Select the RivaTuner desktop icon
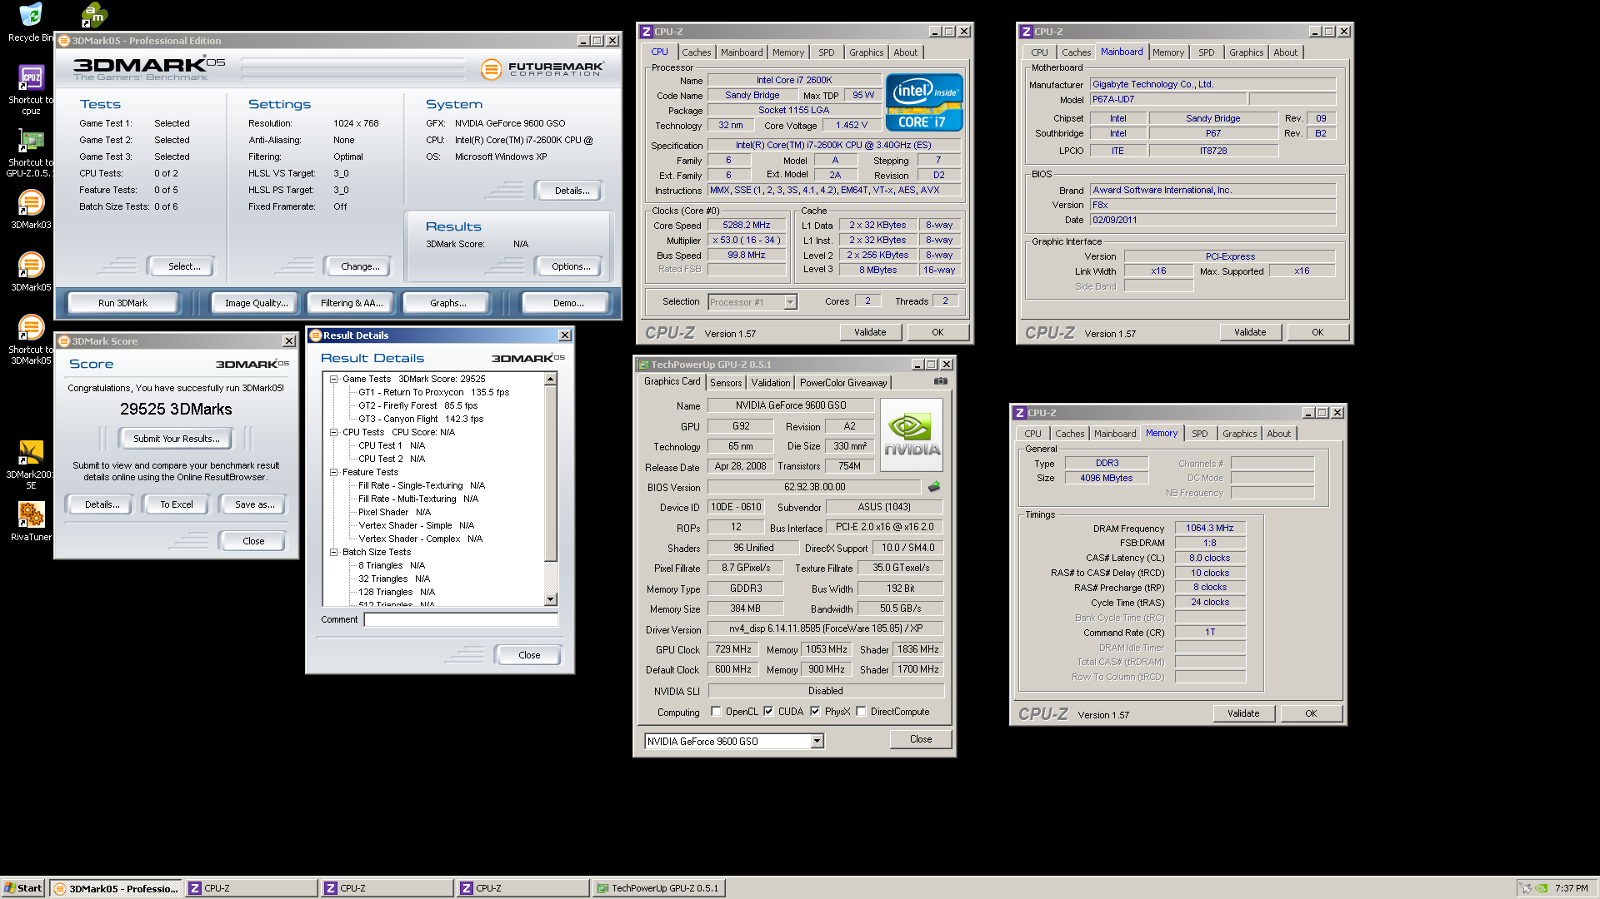 pyautogui.click(x=31, y=514)
